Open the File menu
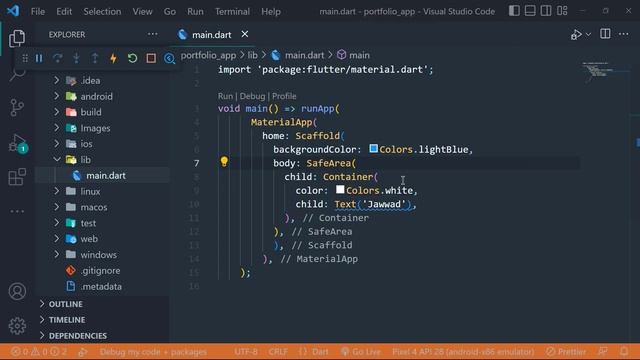 click(x=38, y=11)
